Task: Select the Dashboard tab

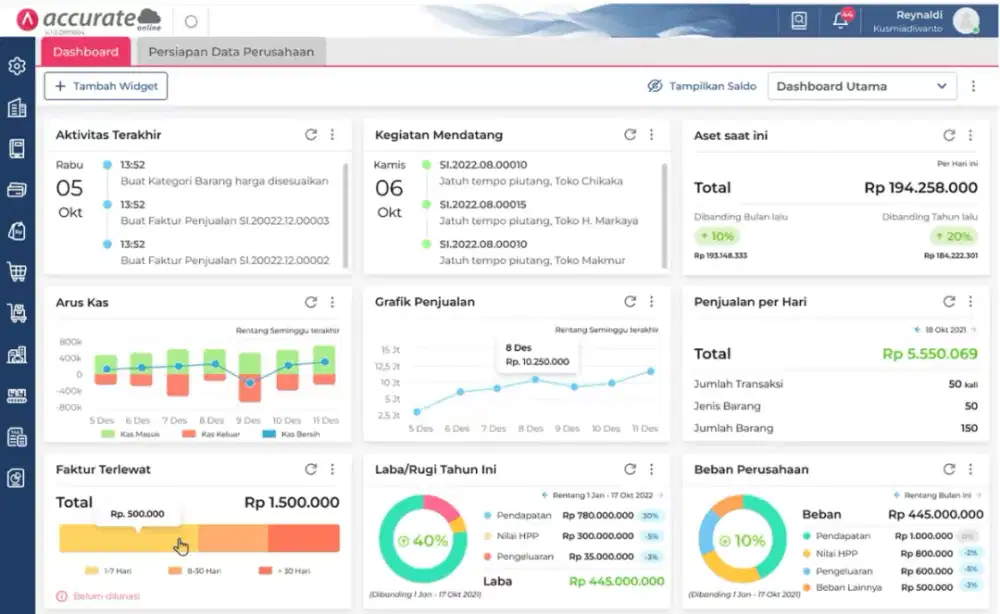Action: click(85, 50)
